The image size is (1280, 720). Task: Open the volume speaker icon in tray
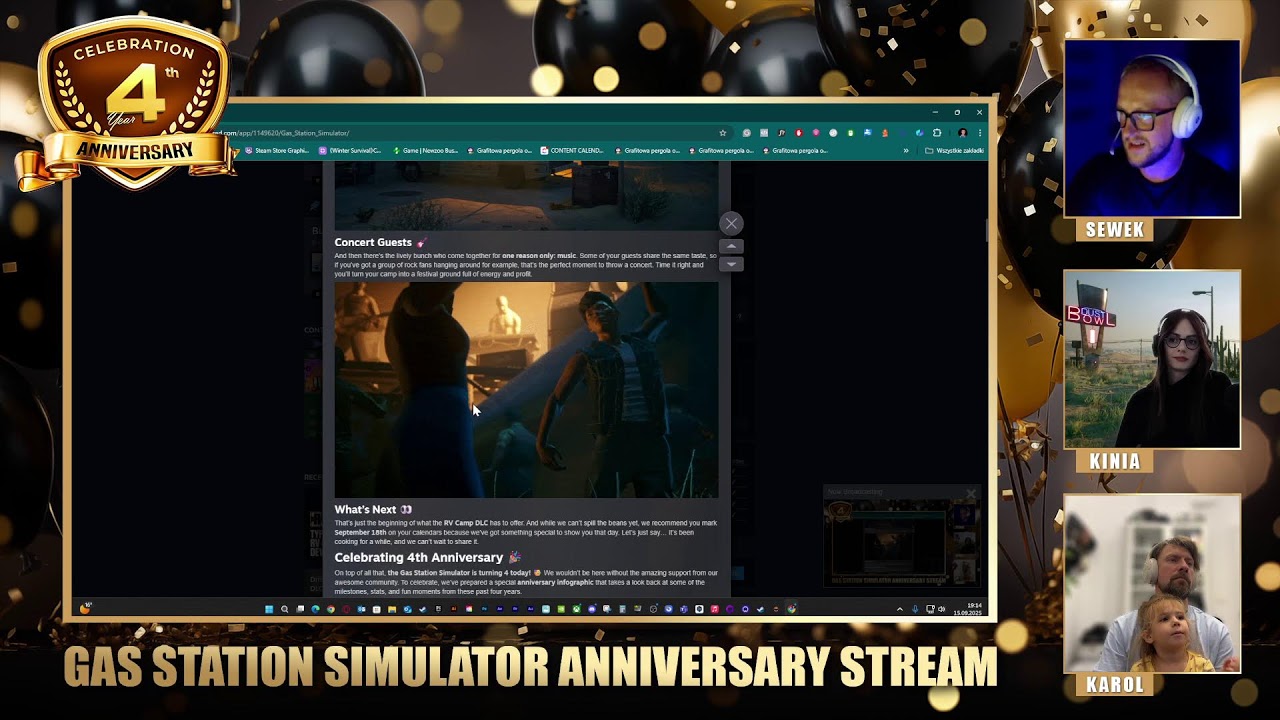pyautogui.click(x=941, y=609)
